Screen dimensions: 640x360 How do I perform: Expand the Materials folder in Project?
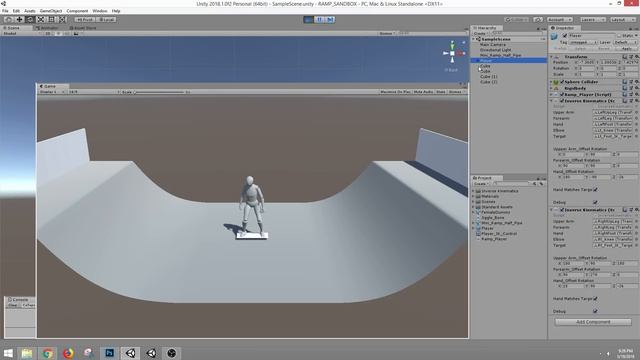tap(473, 196)
